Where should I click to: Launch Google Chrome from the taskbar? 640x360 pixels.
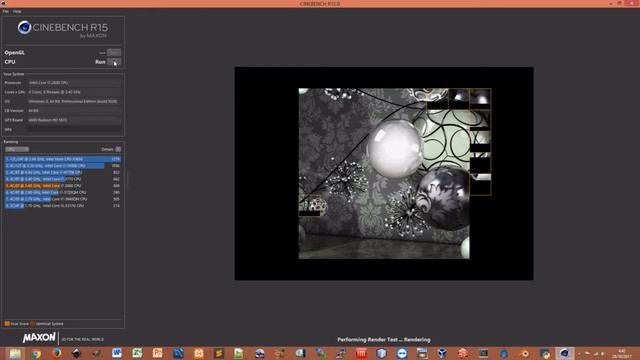36,353
